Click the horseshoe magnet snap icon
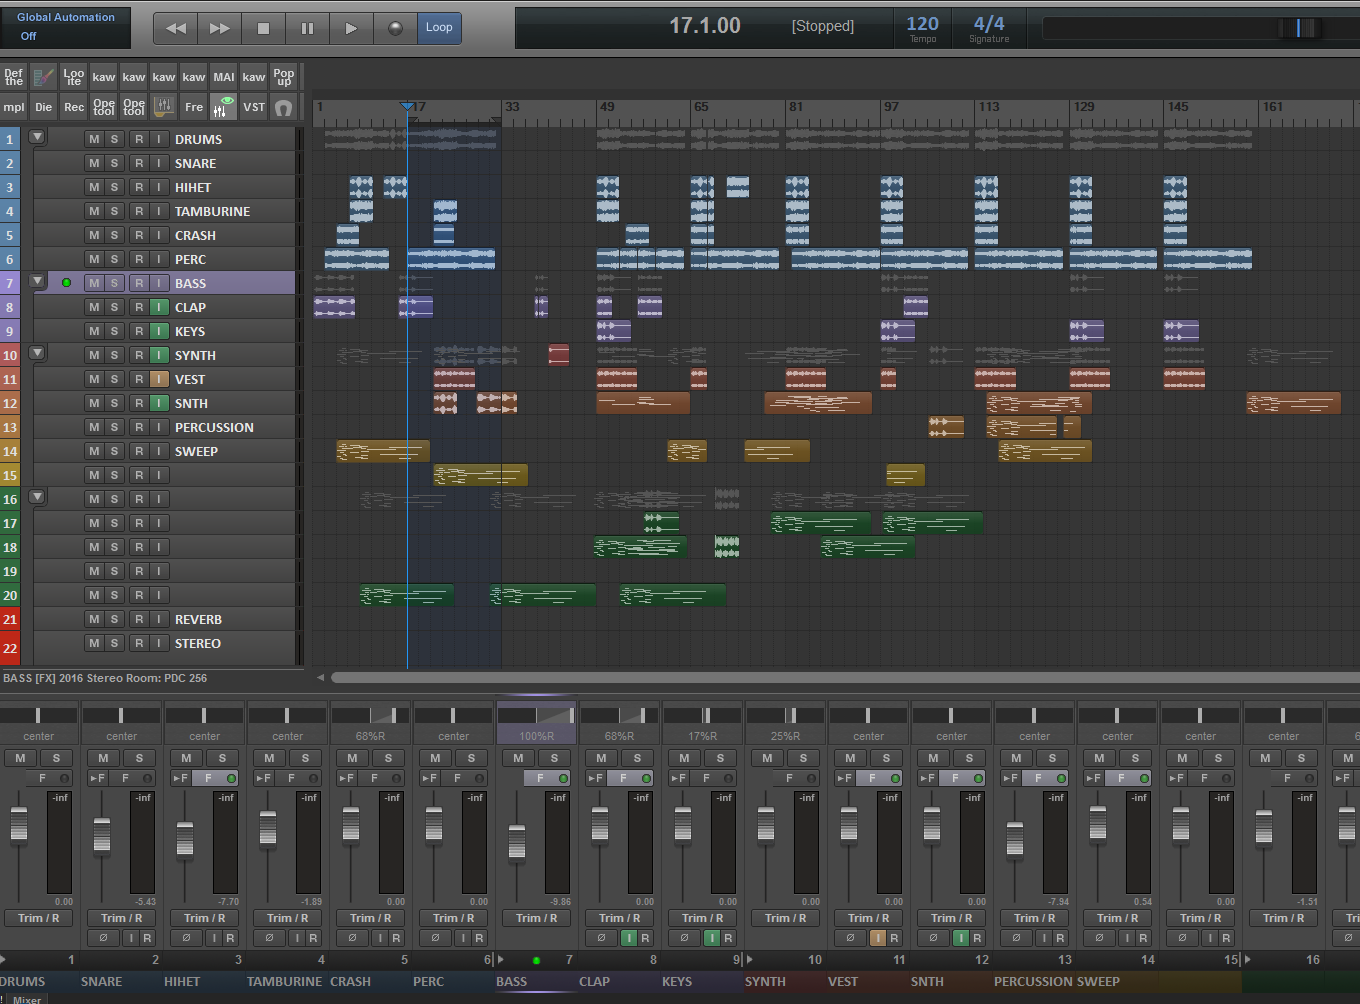This screenshot has height=1004, width=1360. point(284,107)
